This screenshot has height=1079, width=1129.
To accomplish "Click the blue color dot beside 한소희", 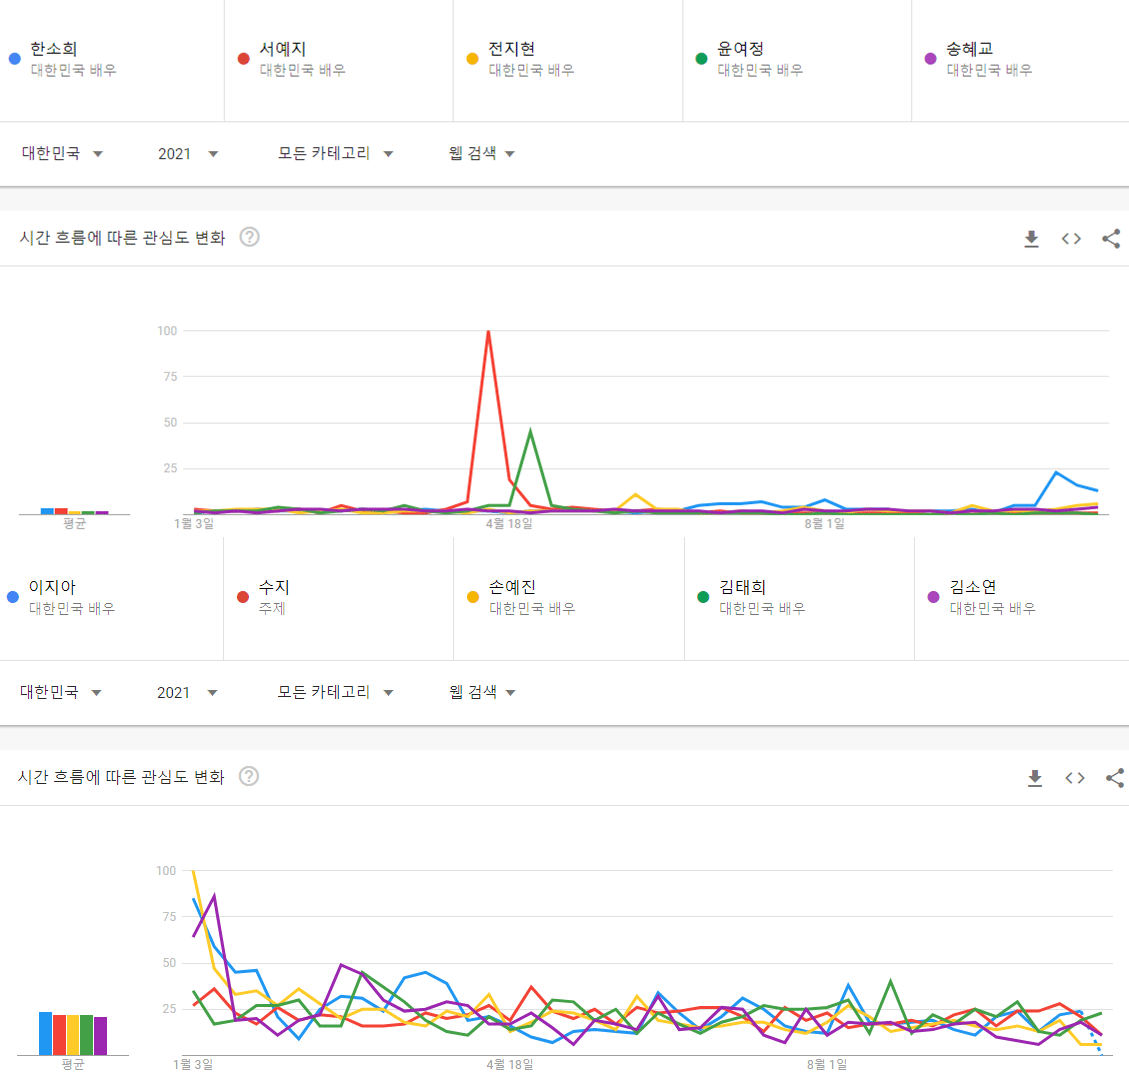I will [14, 59].
